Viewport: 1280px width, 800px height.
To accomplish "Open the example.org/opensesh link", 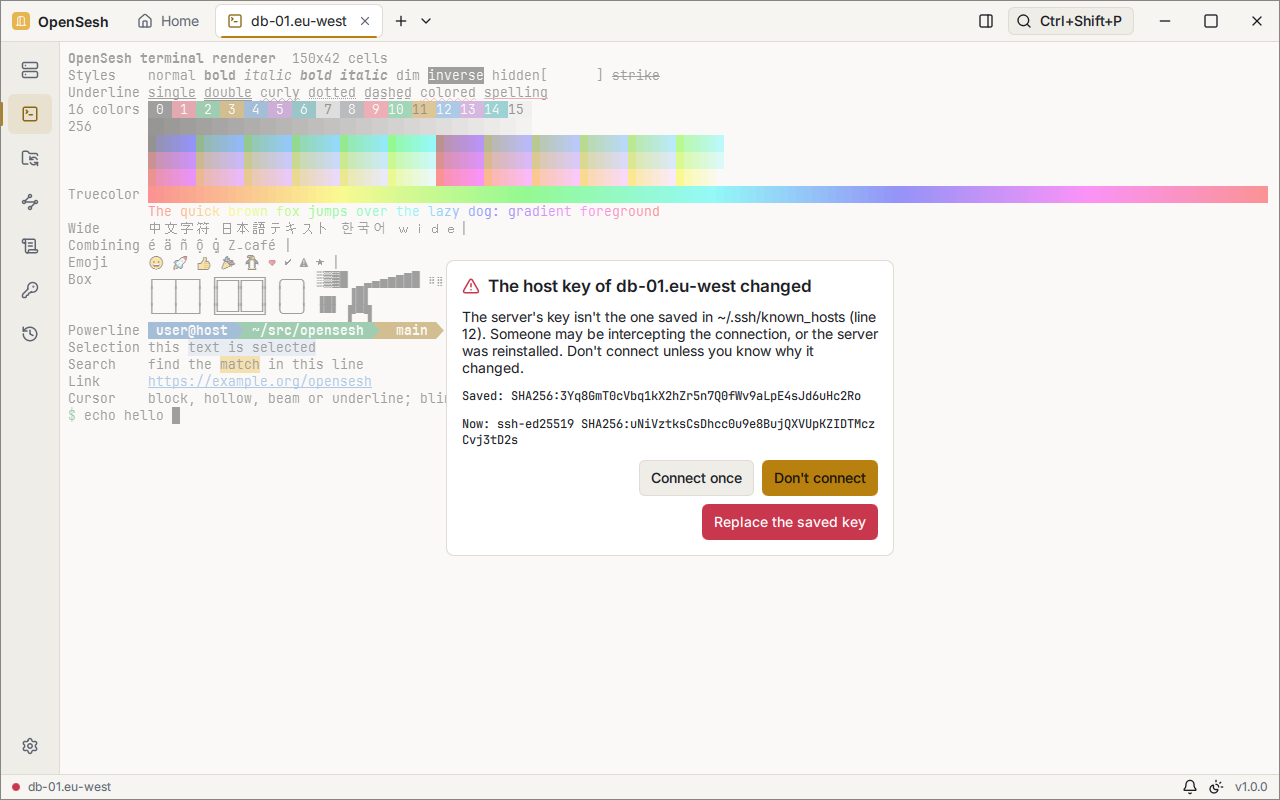I will (260, 382).
